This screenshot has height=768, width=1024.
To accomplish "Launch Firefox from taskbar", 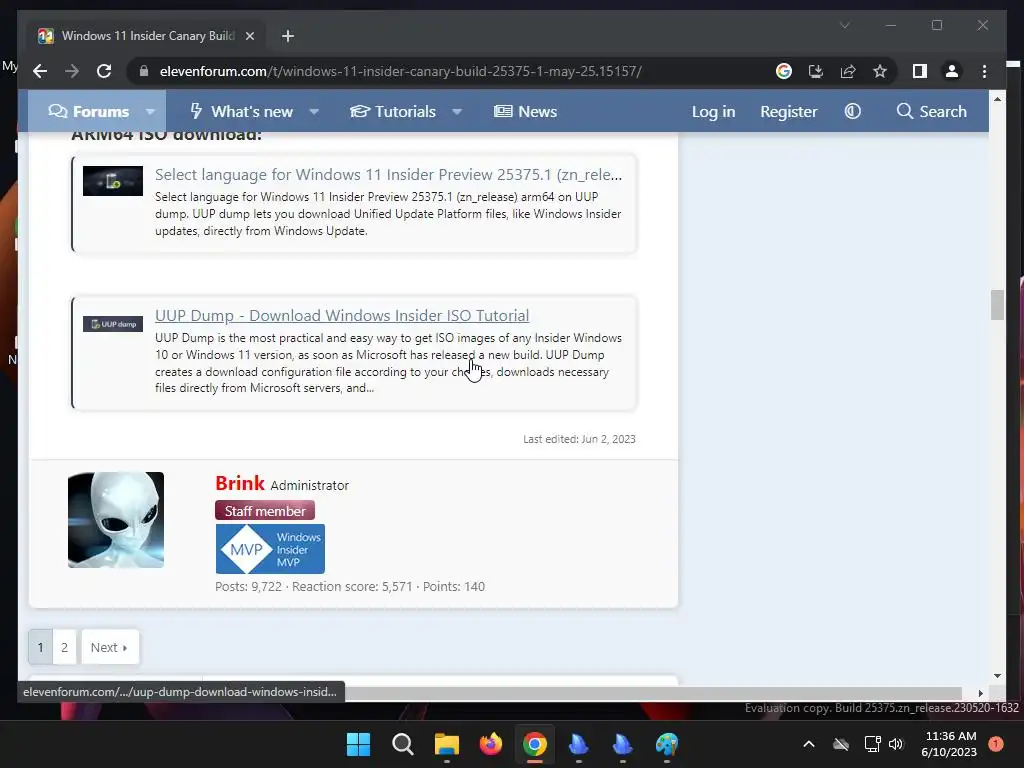I will (x=490, y=744).
